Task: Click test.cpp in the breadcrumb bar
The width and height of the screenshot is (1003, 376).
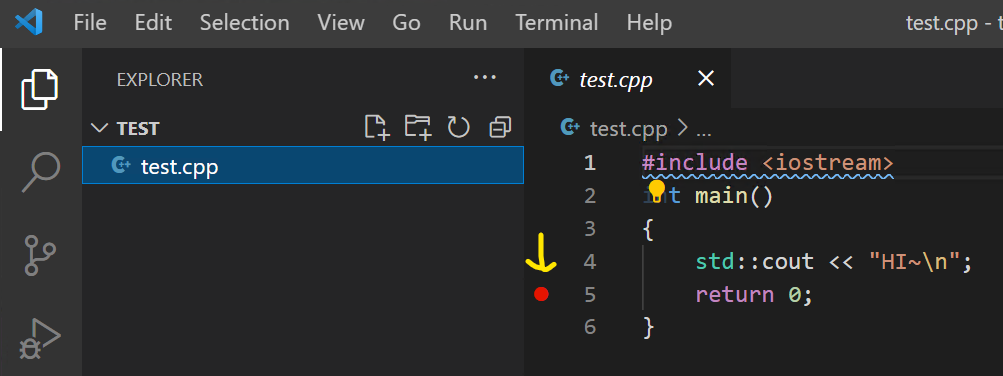Action: coord(629,129)
